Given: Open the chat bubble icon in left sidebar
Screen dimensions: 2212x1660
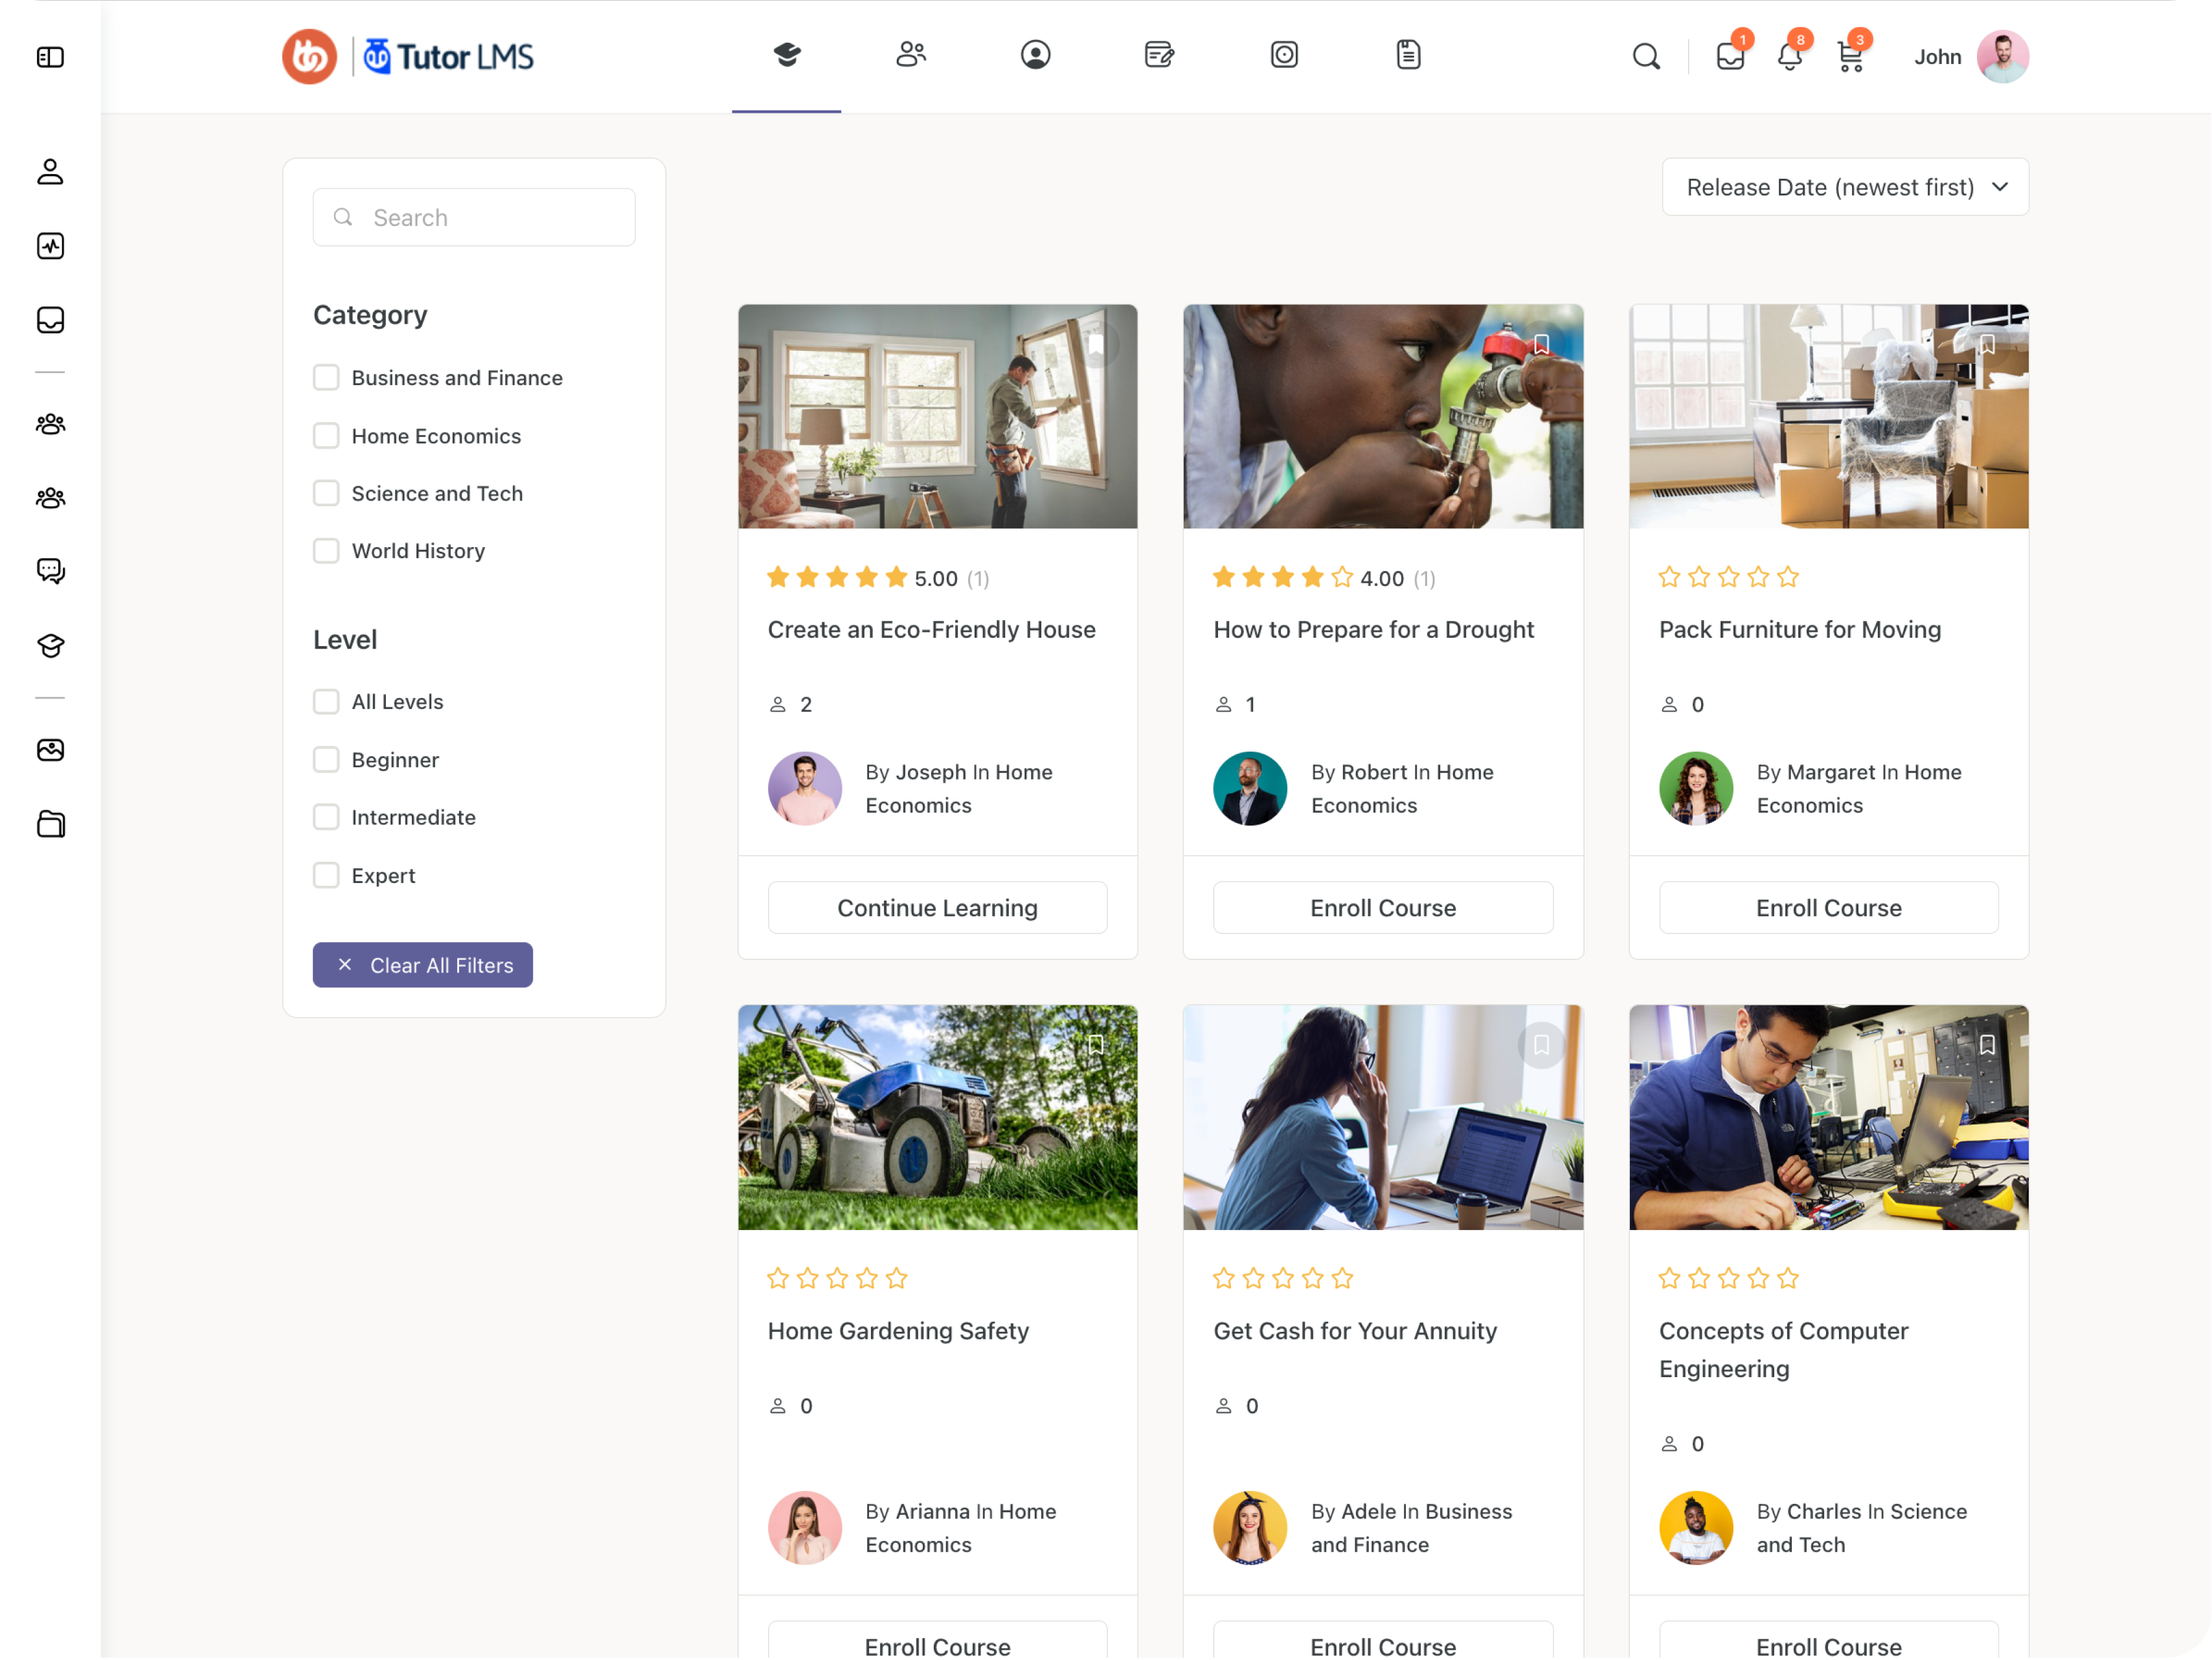Looking at the screenshot, I should pos(50,571).
